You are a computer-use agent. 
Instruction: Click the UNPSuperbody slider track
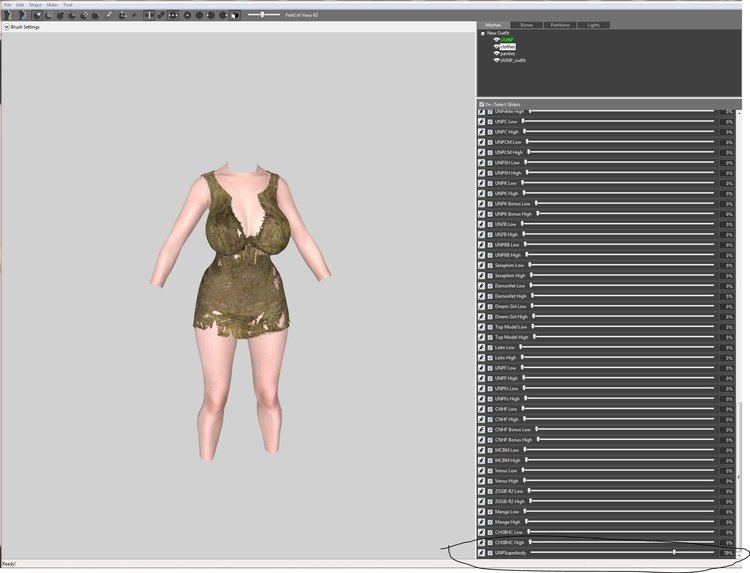(622, 552)
